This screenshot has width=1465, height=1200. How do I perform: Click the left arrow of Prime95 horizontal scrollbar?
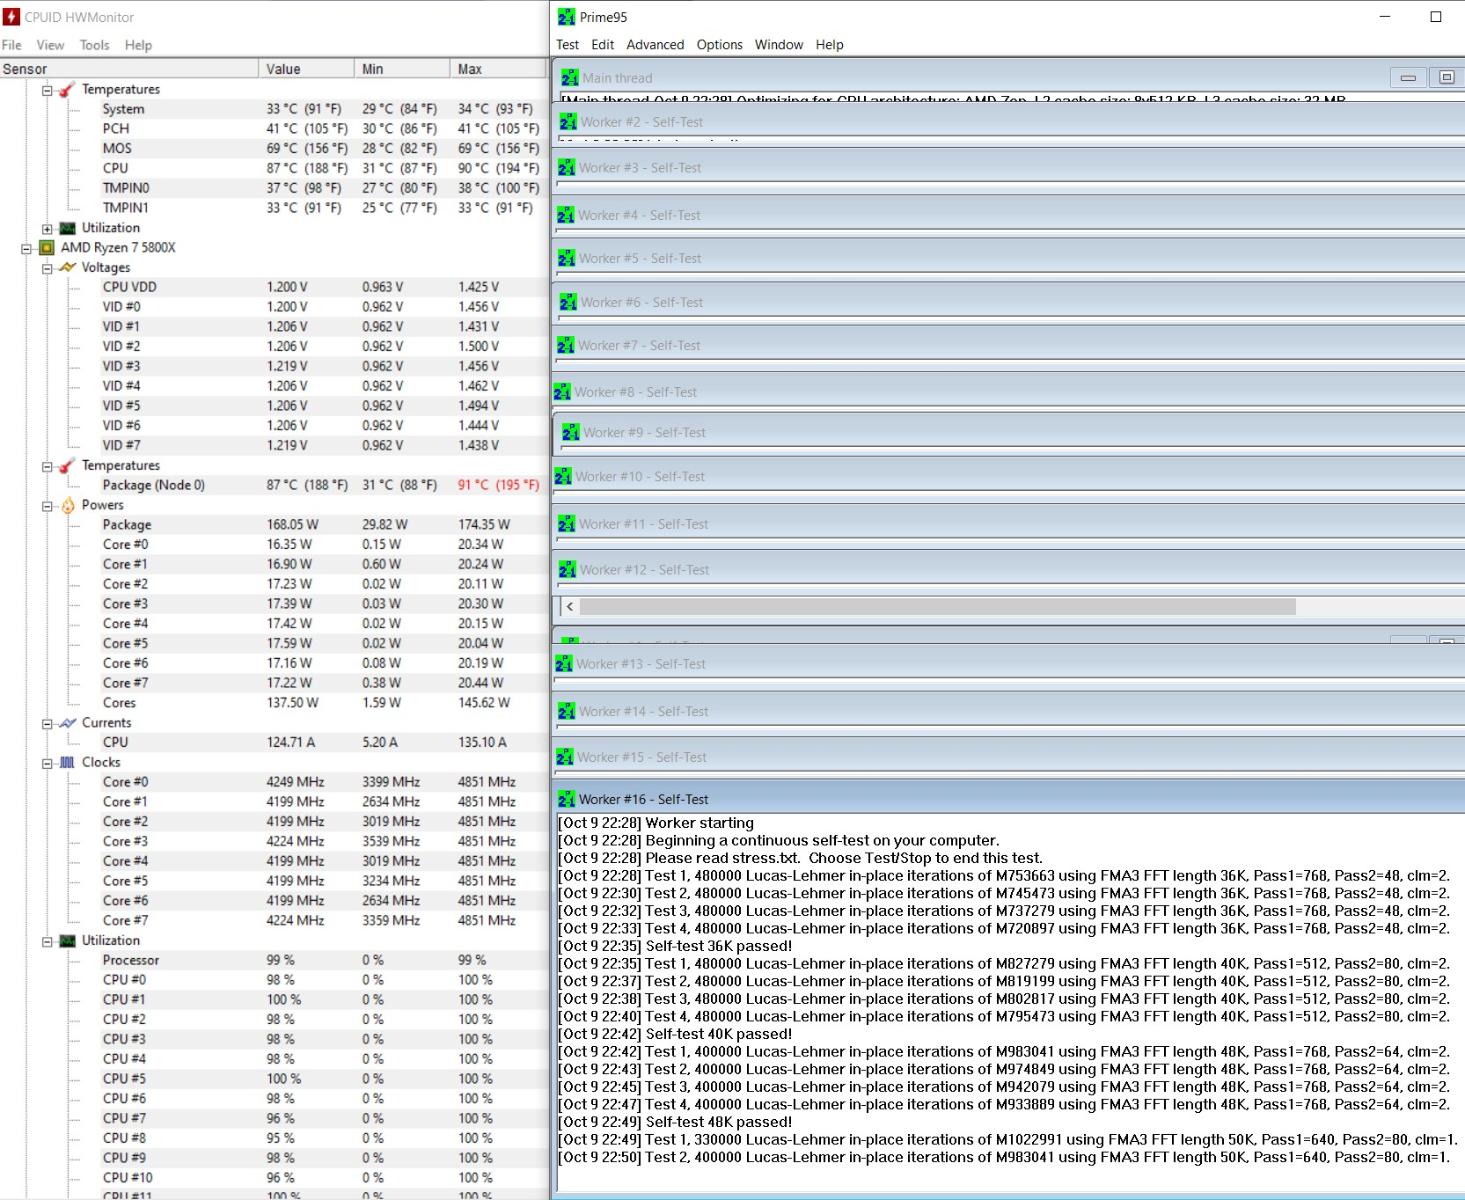click(570, 606)
